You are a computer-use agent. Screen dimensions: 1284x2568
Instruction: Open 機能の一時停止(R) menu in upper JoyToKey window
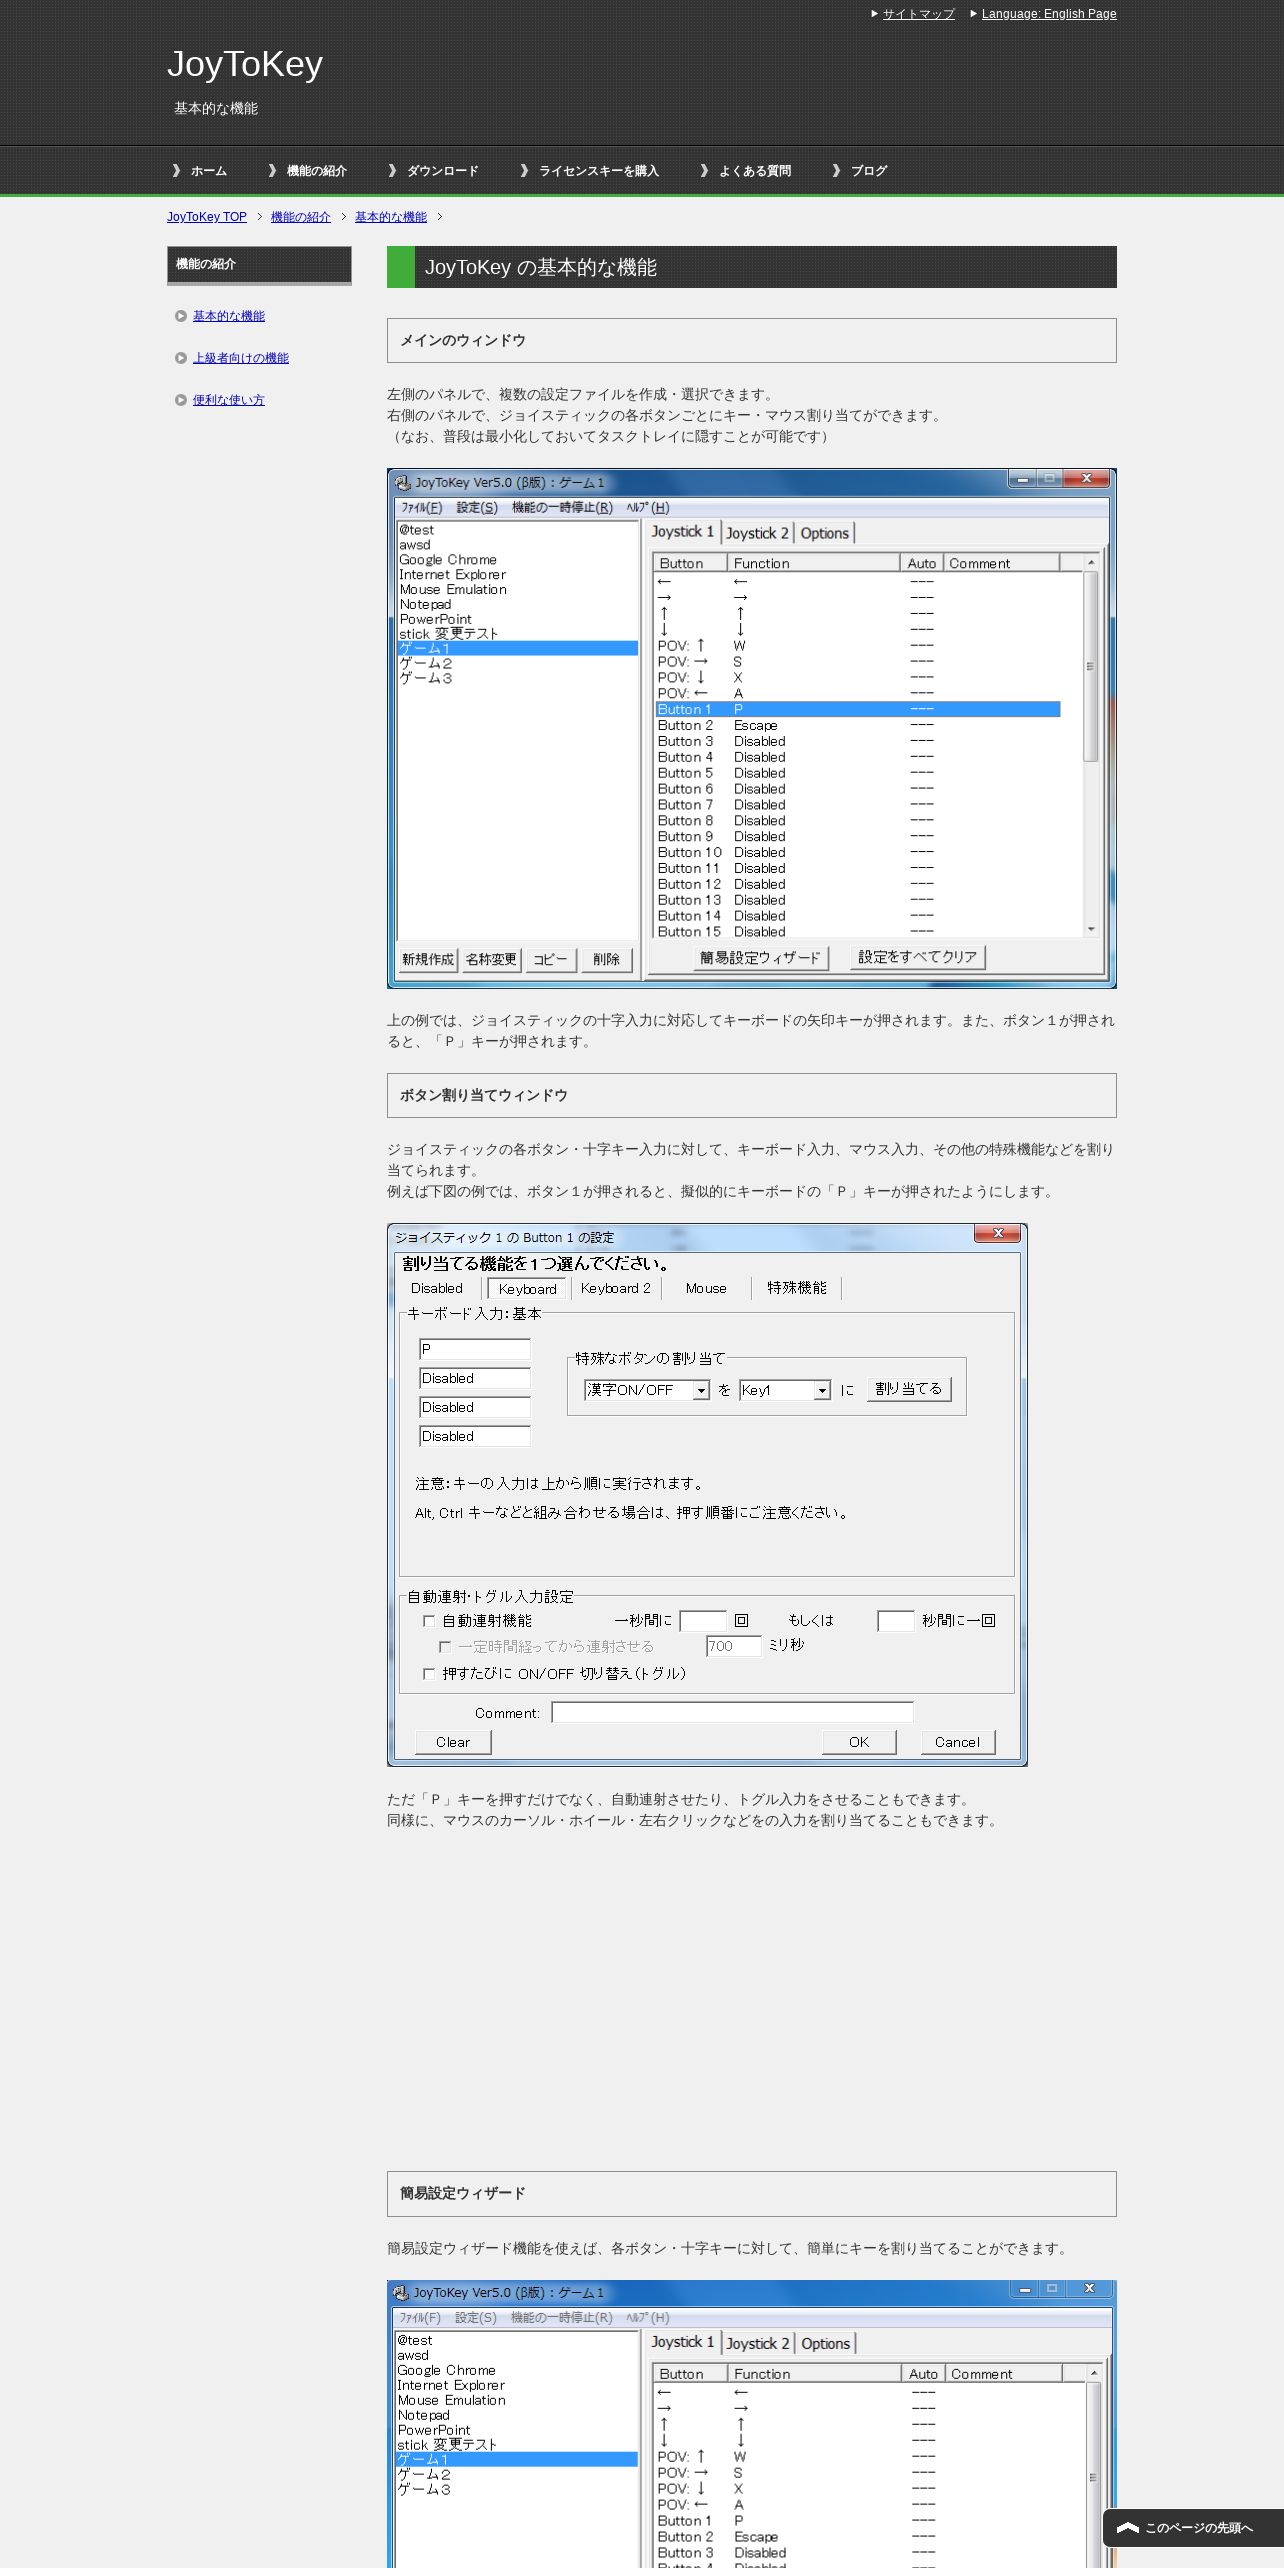tap(562, 508)
